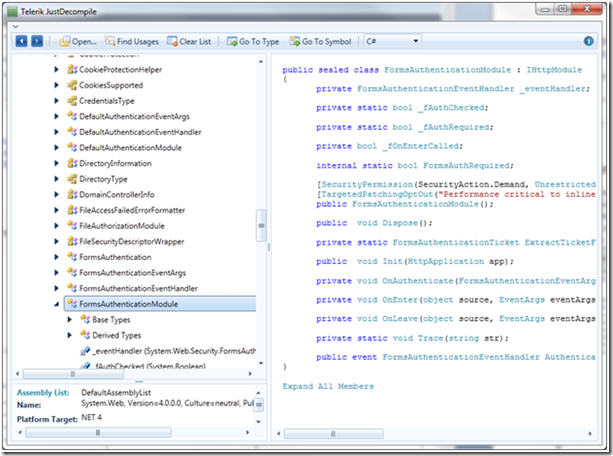Click the IHttpModule type link in code
Viewport: 613px width, 456px height.
(x=554, y=70)
